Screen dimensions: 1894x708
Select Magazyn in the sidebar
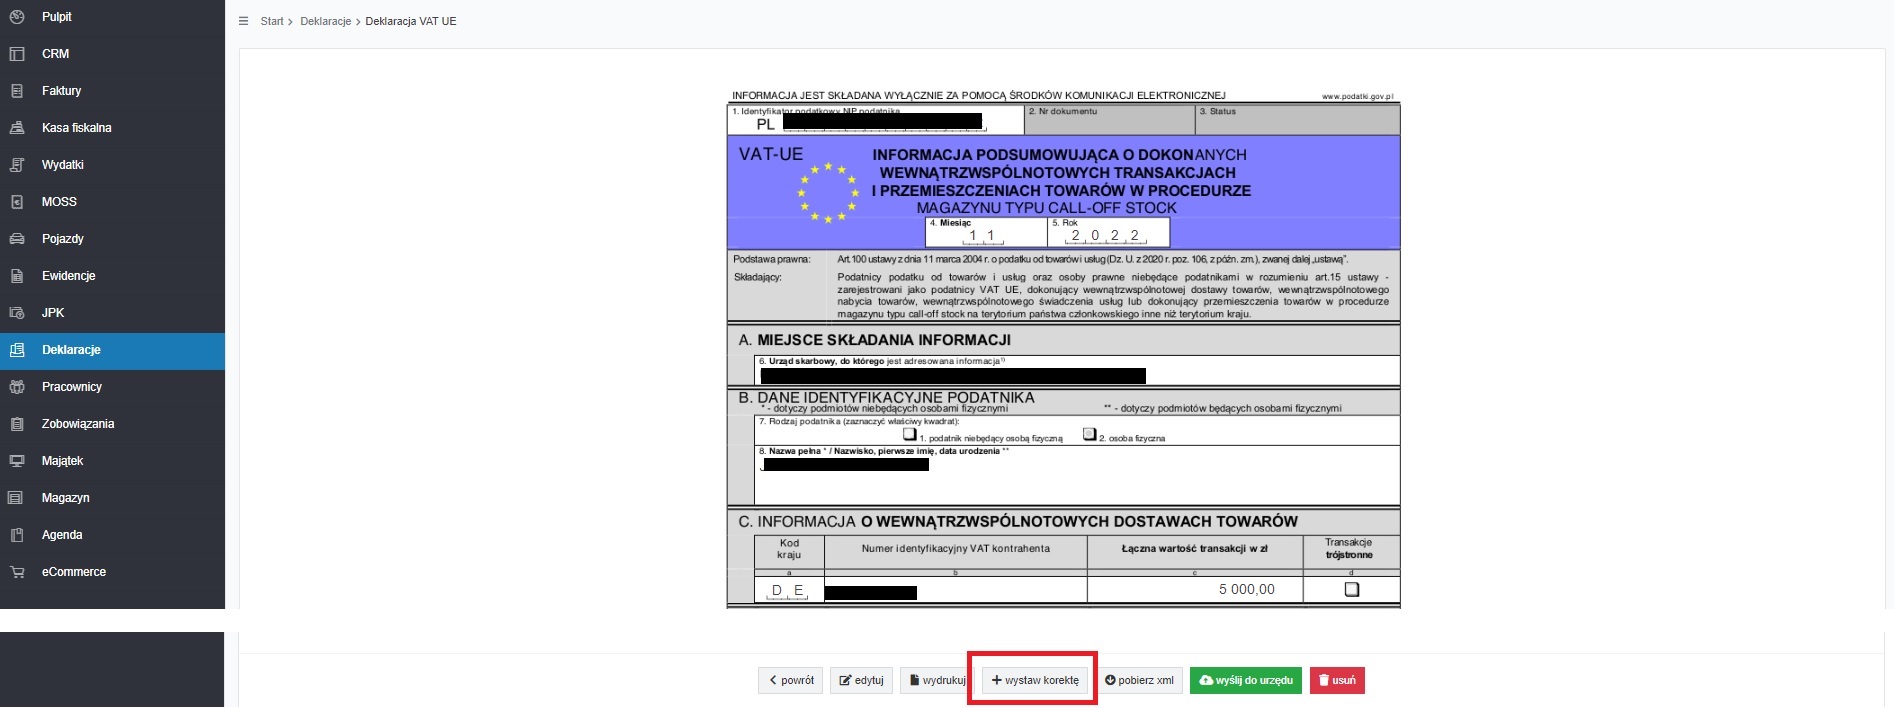tap(112, 498)
